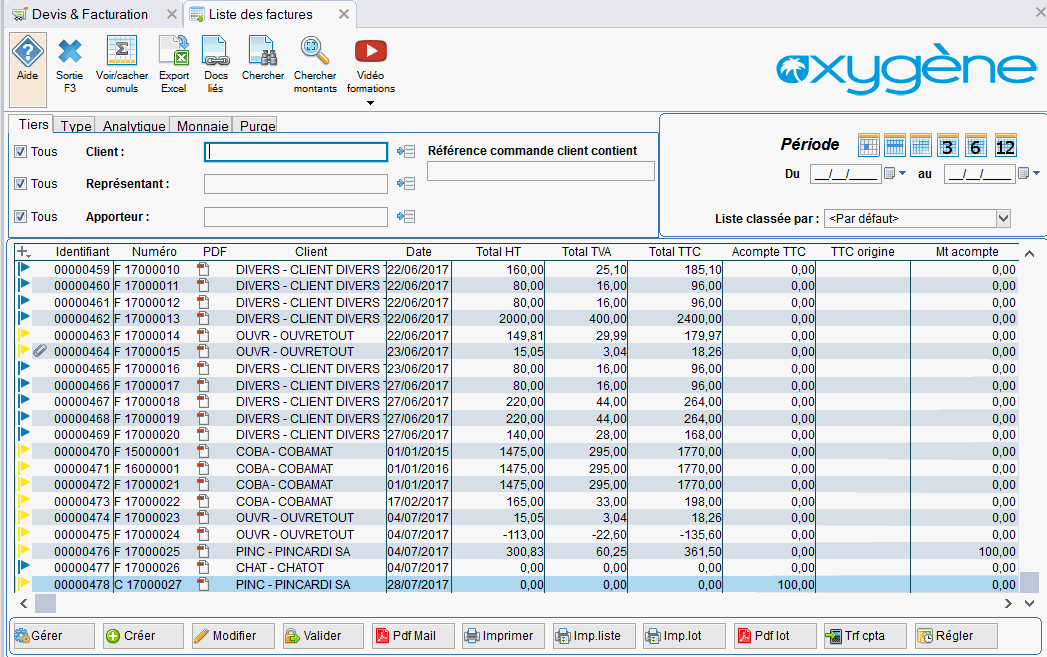
Task: Select second calendar period preset icon
Action: point(895,146)
